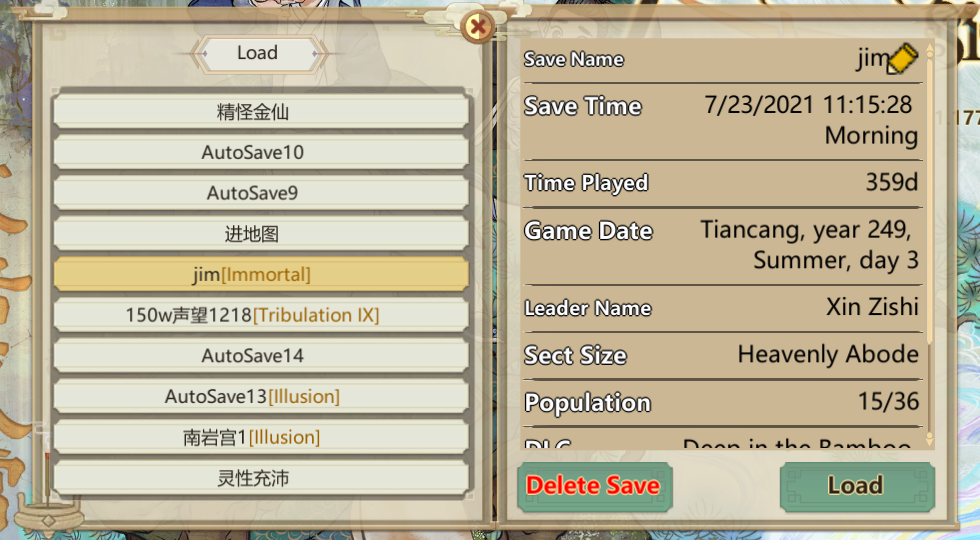Click the Load title tab at top
The height and width of the screenshot is (540, 980).
(258, 54)
